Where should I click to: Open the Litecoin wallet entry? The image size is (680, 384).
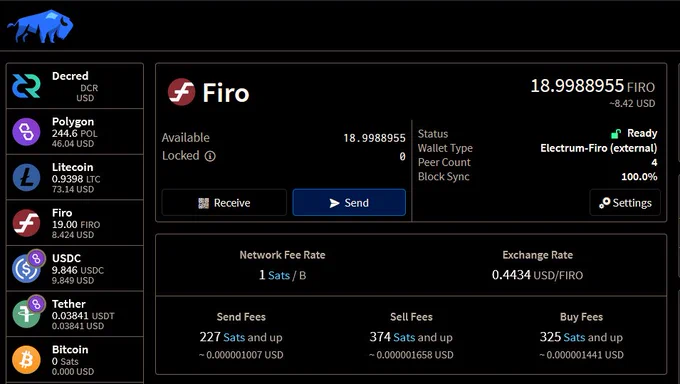pyautogui.click(x=75, y=177)
